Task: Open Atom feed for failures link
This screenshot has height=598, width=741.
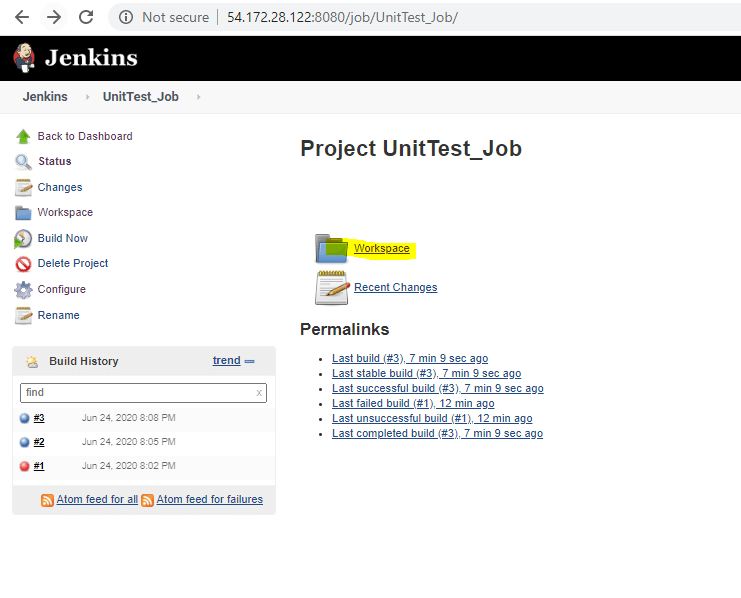Action: point(210,499)
